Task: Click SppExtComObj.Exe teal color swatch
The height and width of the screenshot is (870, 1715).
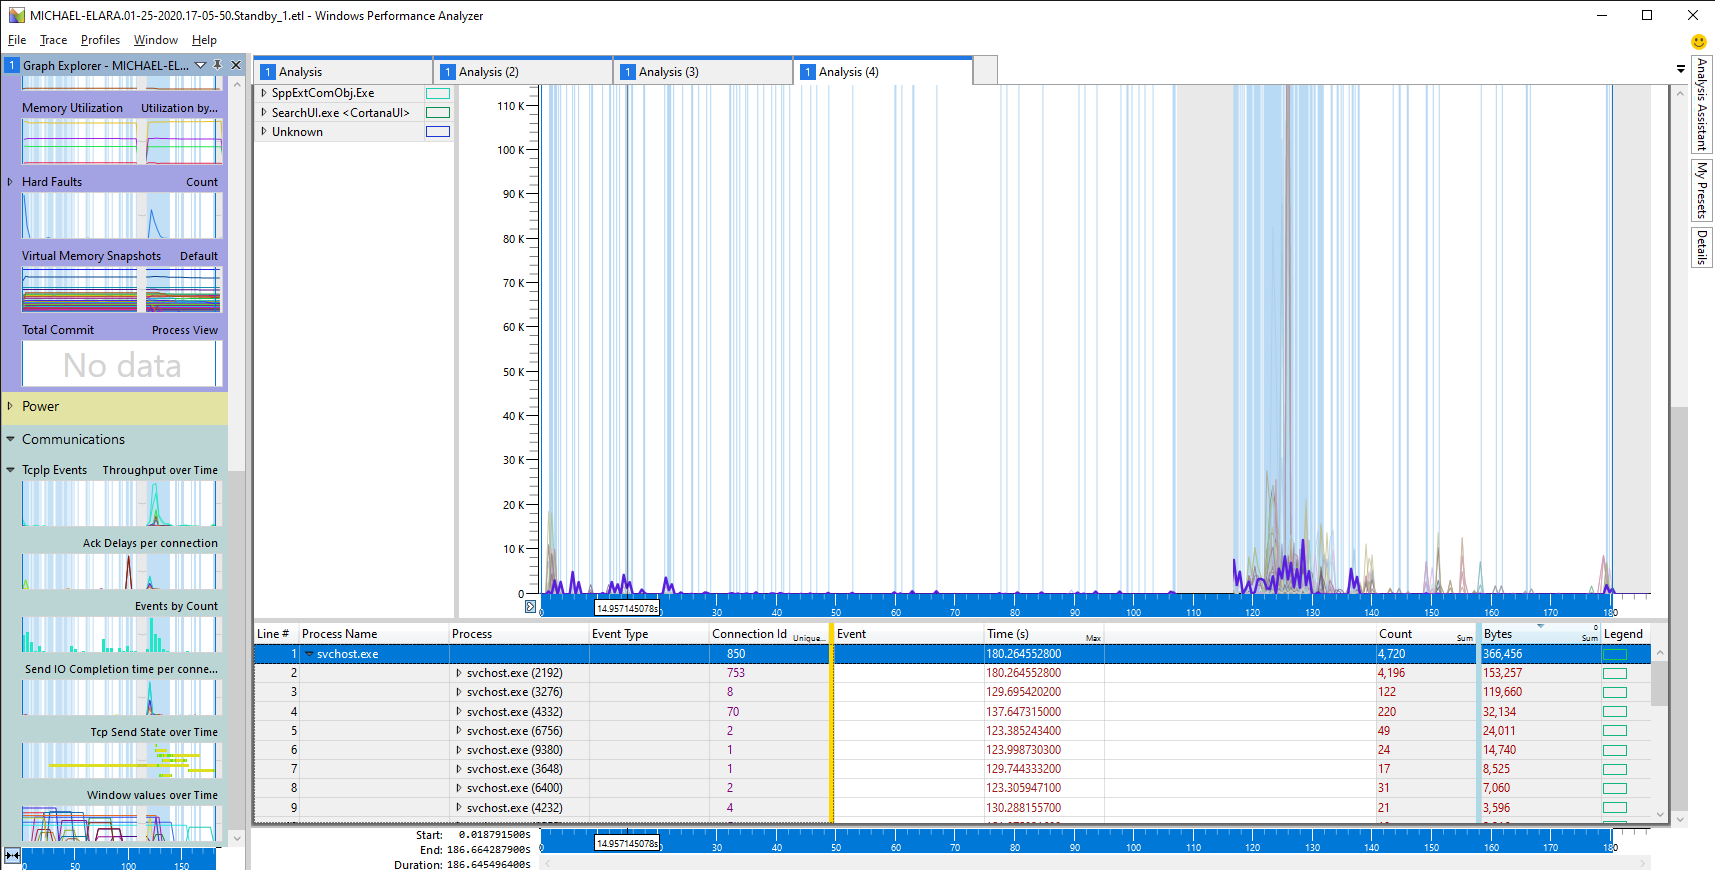Action: point(438,93)
